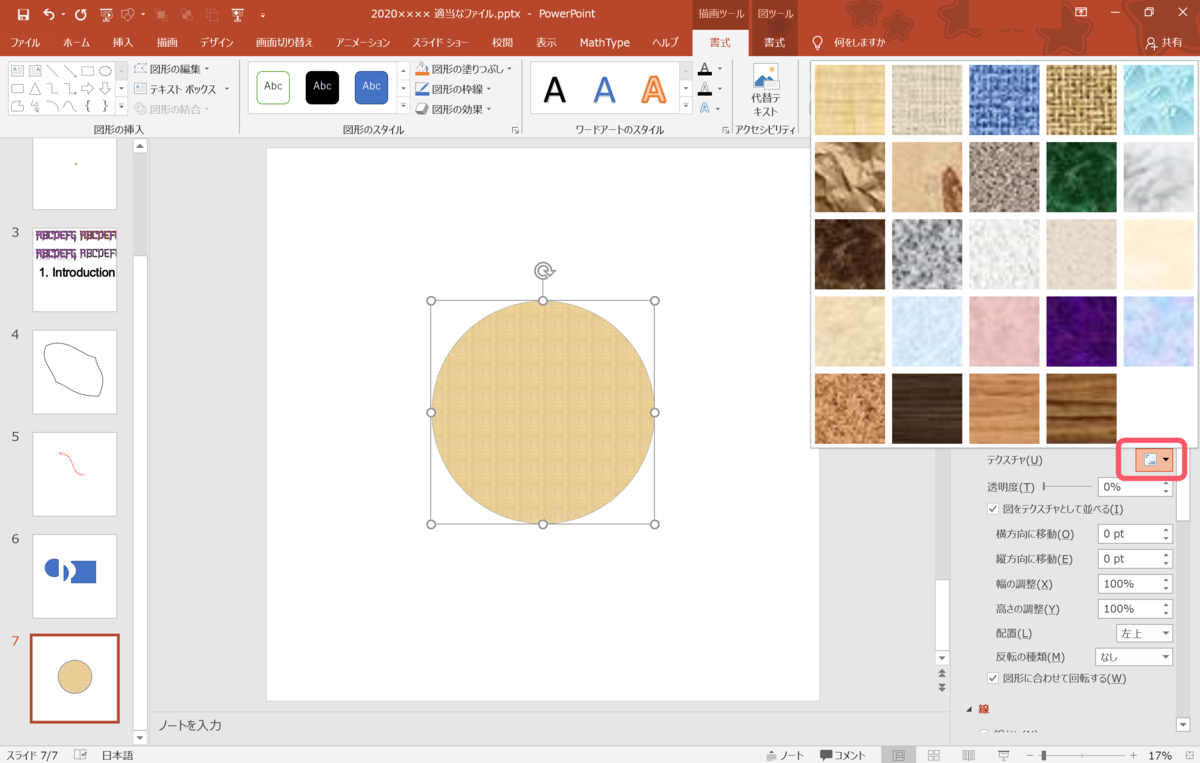Pick the water droplets texture swatch
The width and height of the screenshot is (1200, 763).
pyautogui.click(x=1158, y=100)
